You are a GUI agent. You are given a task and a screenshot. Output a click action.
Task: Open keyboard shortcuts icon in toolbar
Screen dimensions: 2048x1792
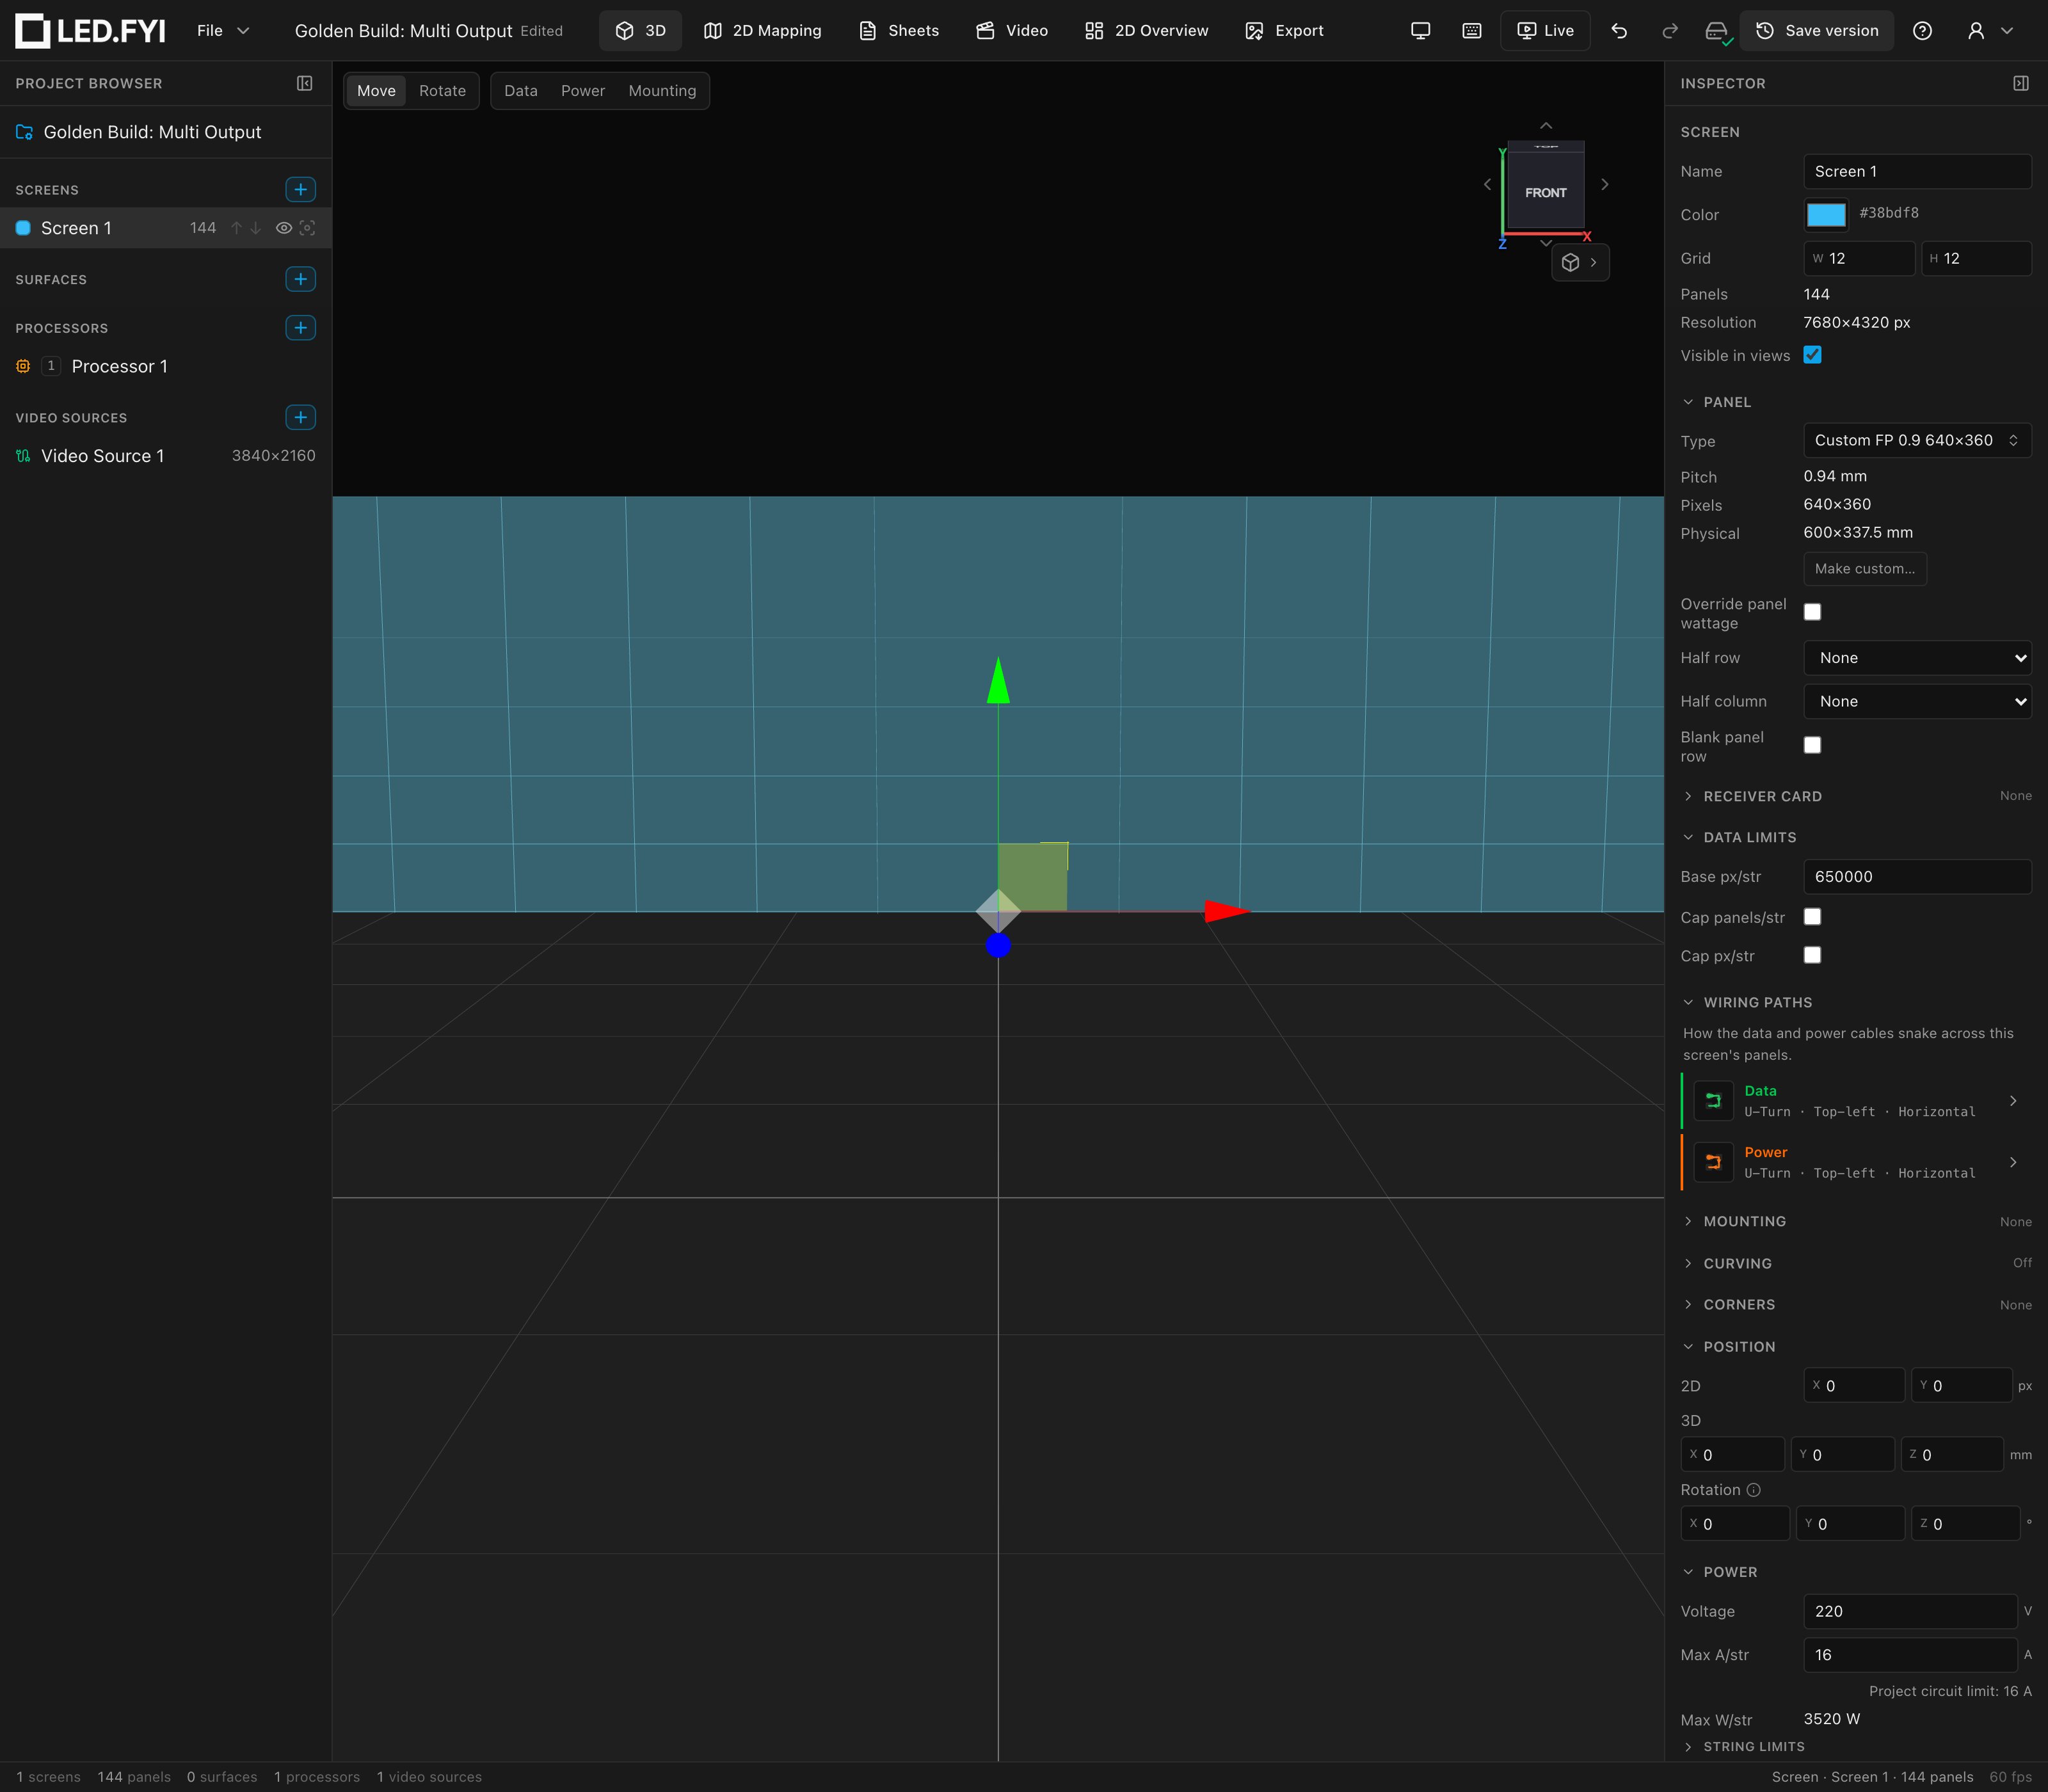[1472, 31]
